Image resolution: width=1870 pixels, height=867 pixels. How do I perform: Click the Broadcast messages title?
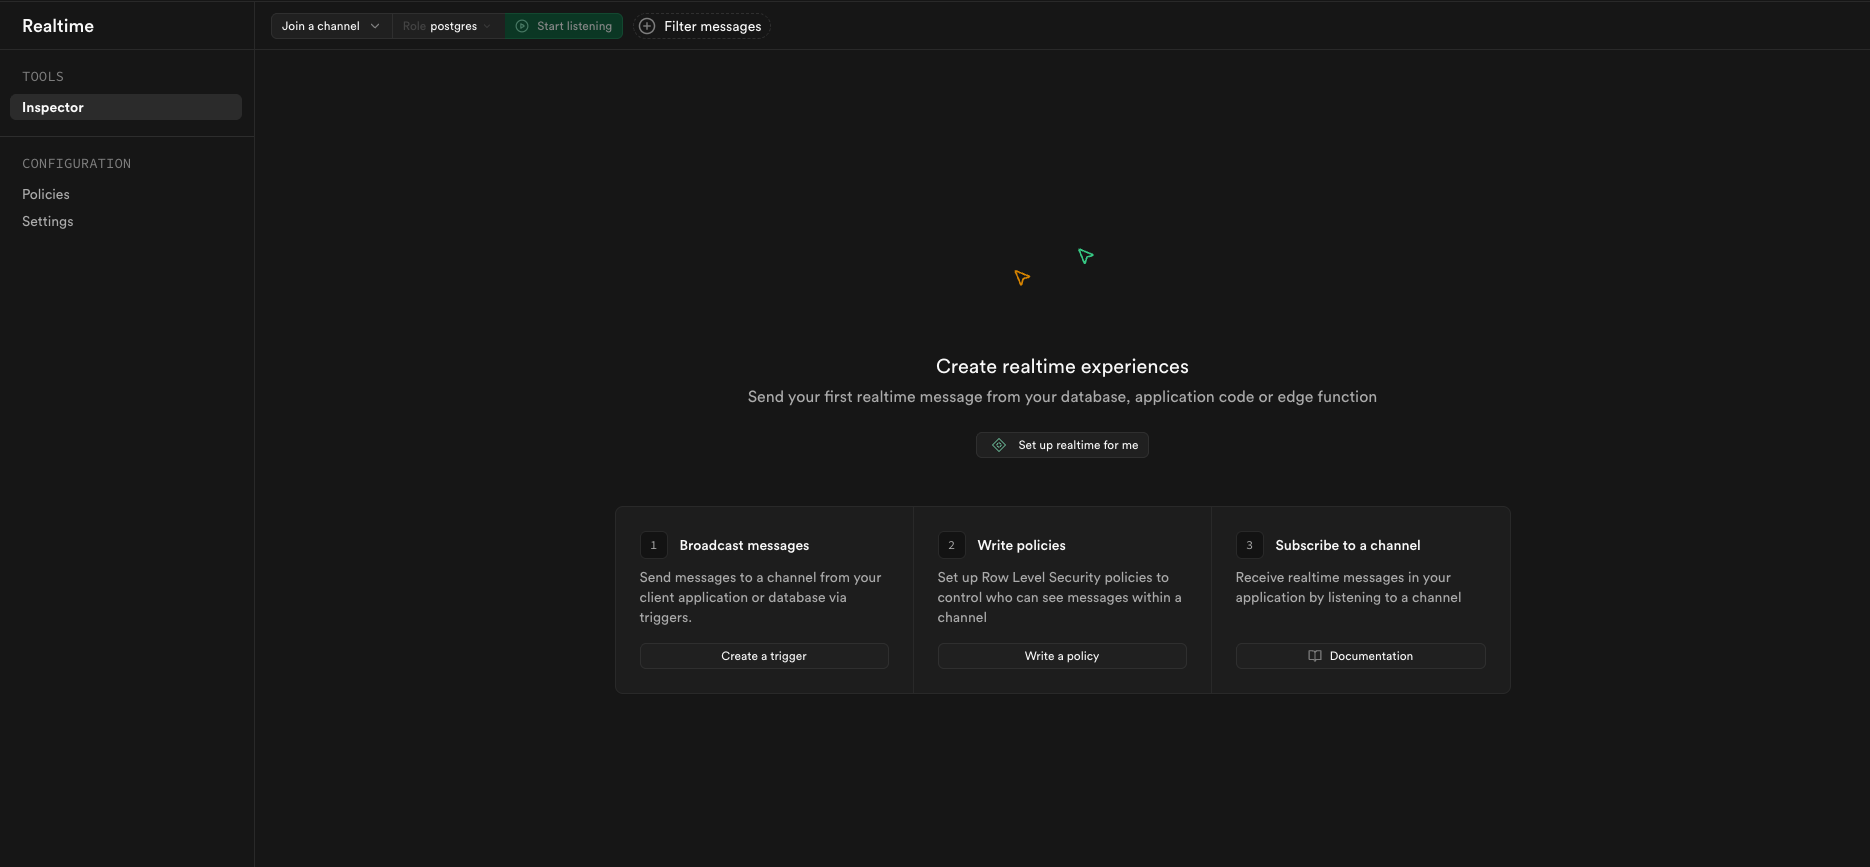coord(744,545)
